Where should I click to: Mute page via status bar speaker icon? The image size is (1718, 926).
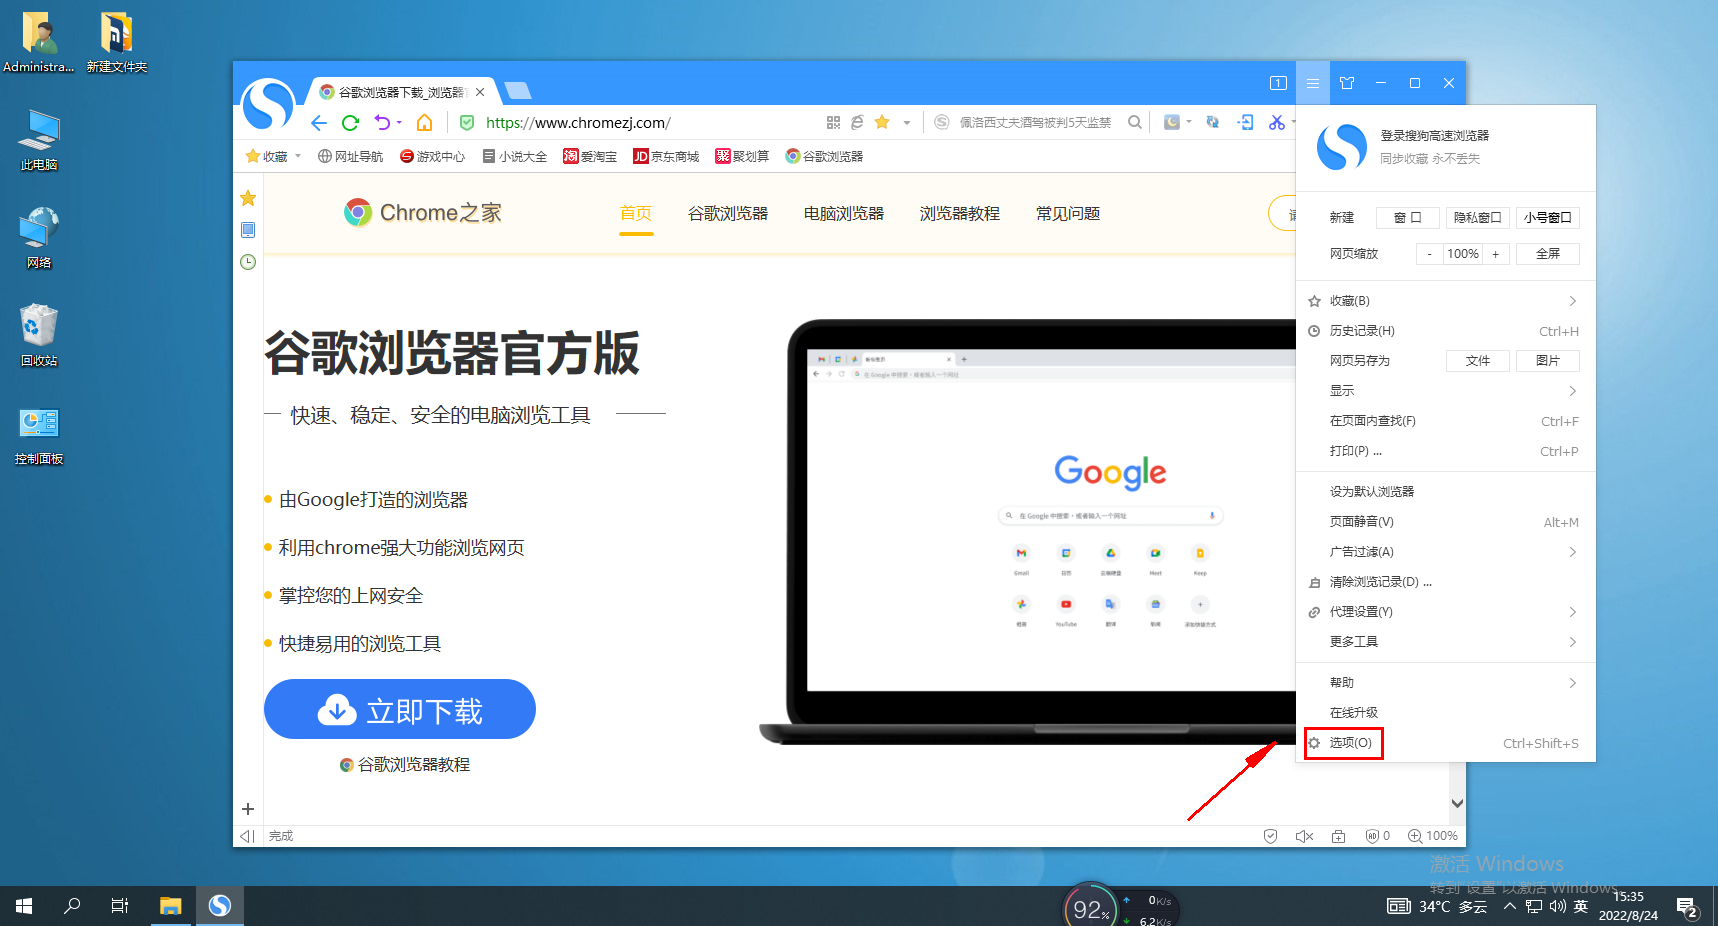1304,836
